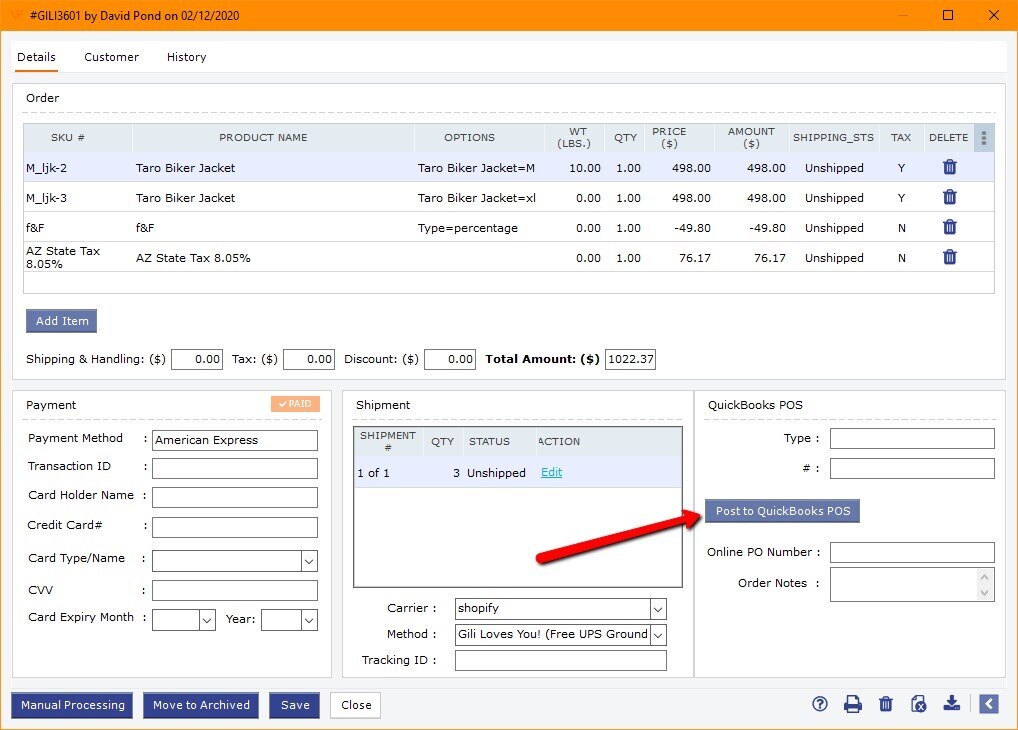Click the cancel document icon with X
Viewport: 1018px width, 730px height.
click(918, 704)
